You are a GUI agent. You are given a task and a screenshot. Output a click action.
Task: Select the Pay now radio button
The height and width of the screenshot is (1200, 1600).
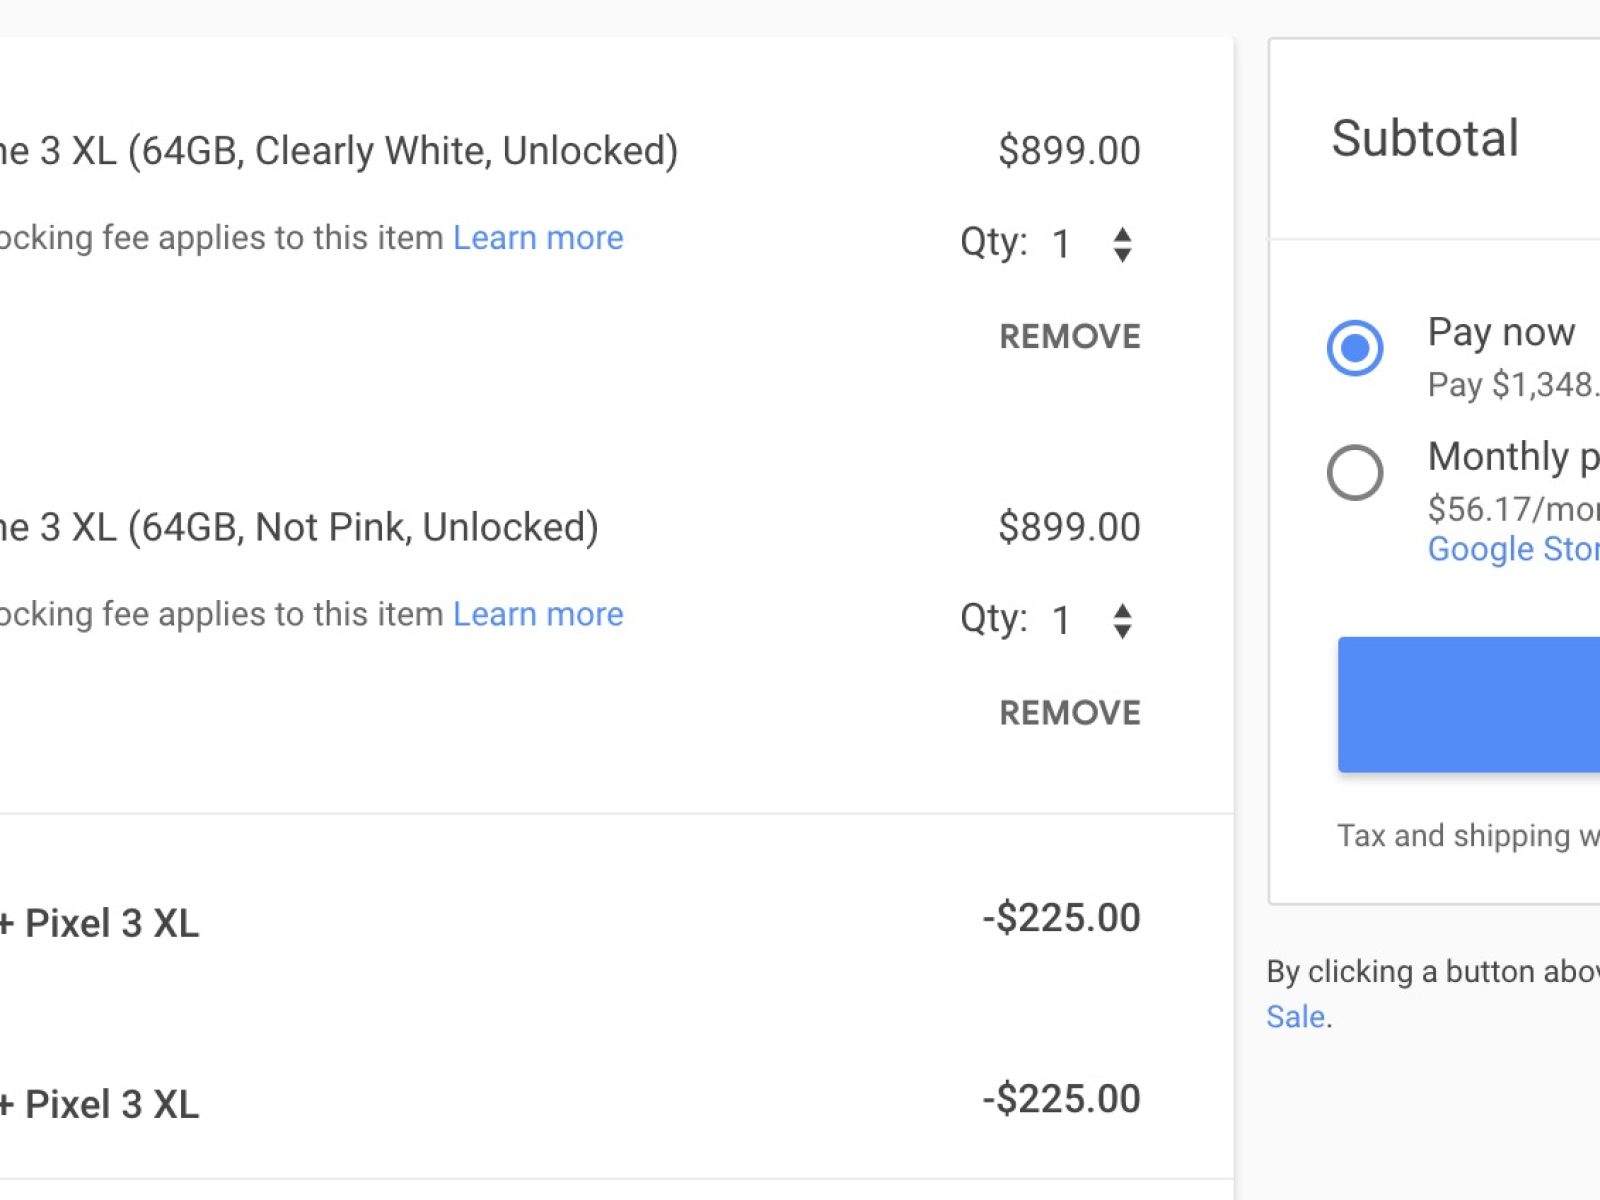click(x=1355, y=348)
